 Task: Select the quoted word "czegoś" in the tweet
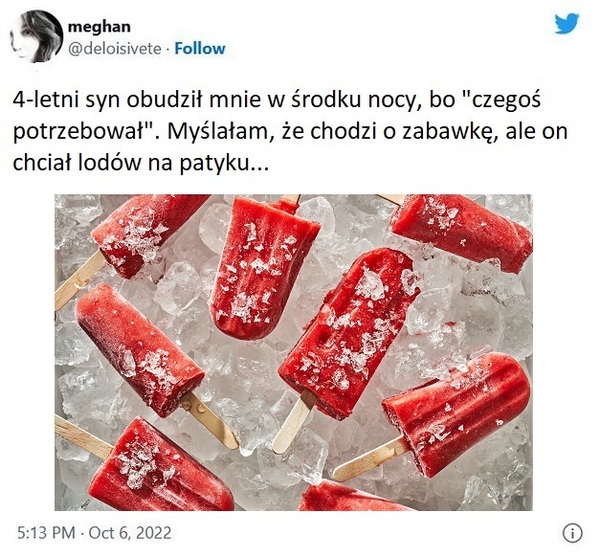[x=501, y=100]
